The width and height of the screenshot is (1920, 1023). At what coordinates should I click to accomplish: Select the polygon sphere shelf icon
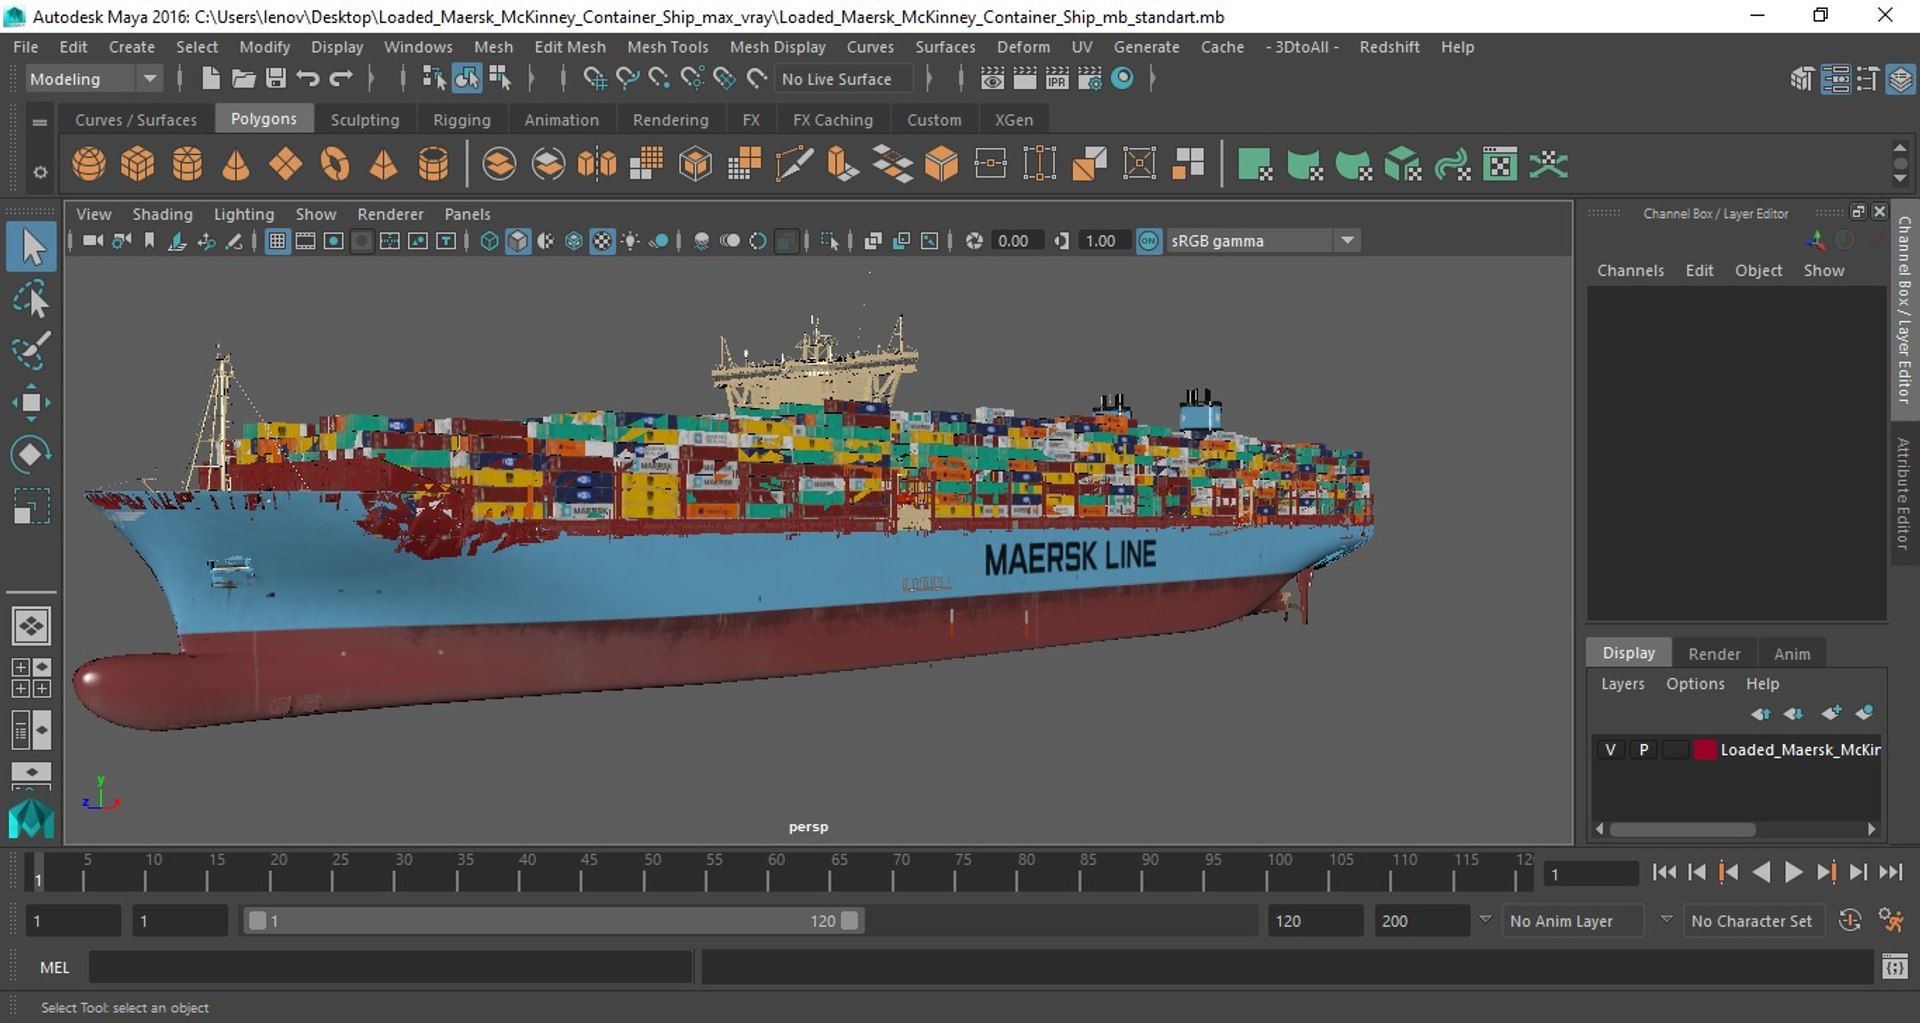89,164
